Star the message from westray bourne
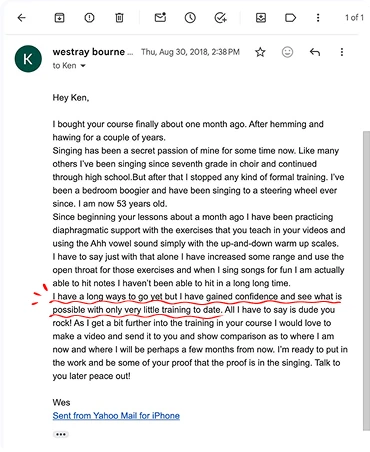This screenshot has width=370, height=452. (x=260, y=52)
